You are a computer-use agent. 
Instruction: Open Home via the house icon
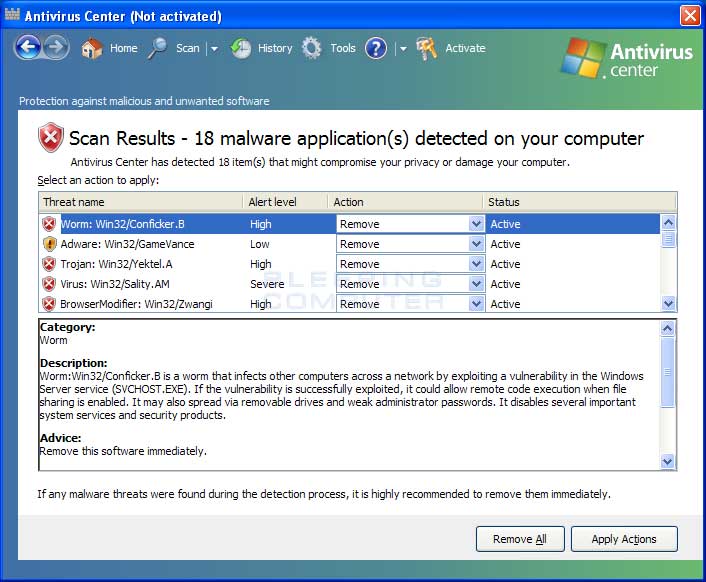[x=91, y=48]
